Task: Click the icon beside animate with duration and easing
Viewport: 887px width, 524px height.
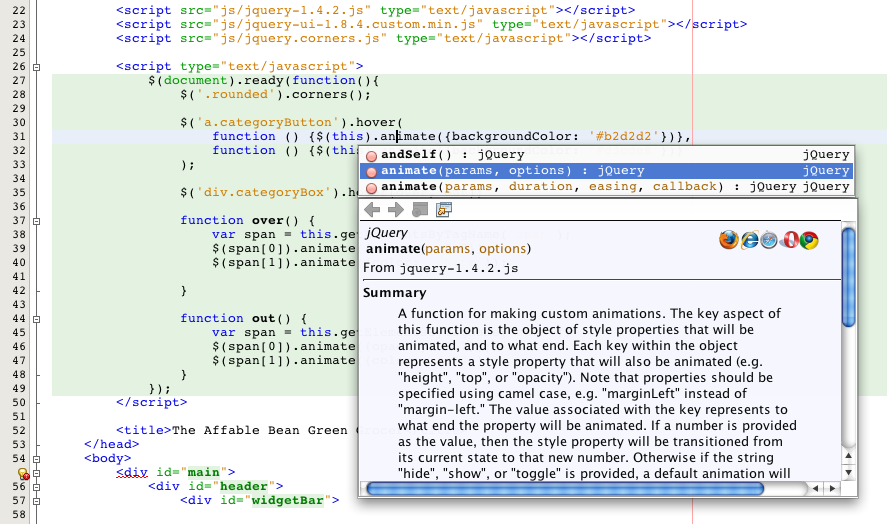Action: (x=371, y=187)
